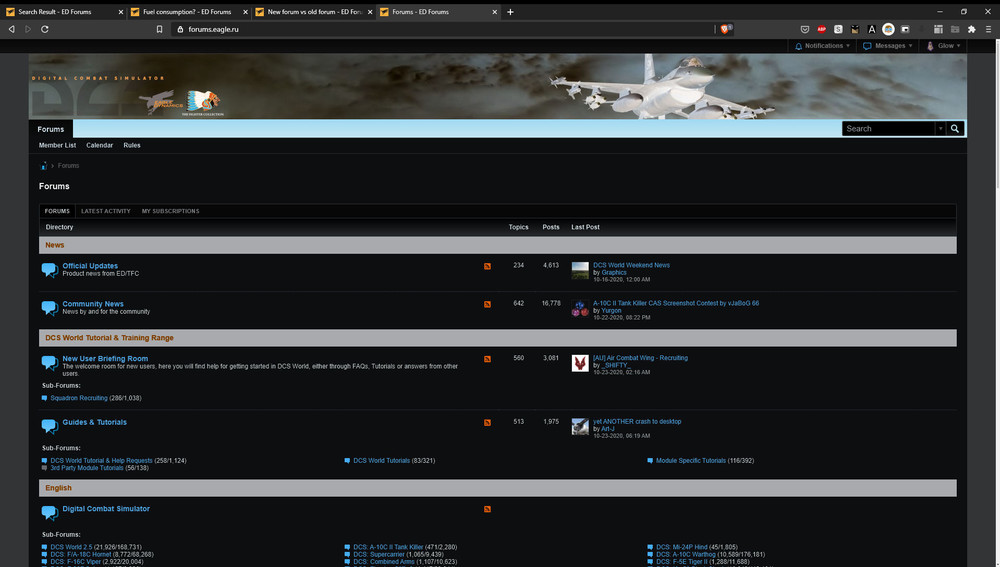The width and height of the screenshot is (1000, 567).
Task: Bookmark this page via the bookmark icon
Action: click(159, 29)
